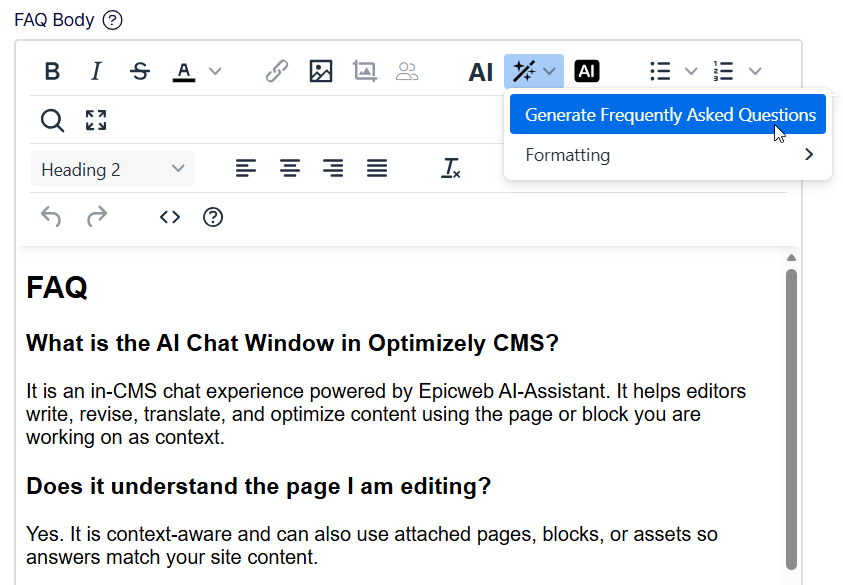Open editor help in the toolbar

(x=213, y=217)
